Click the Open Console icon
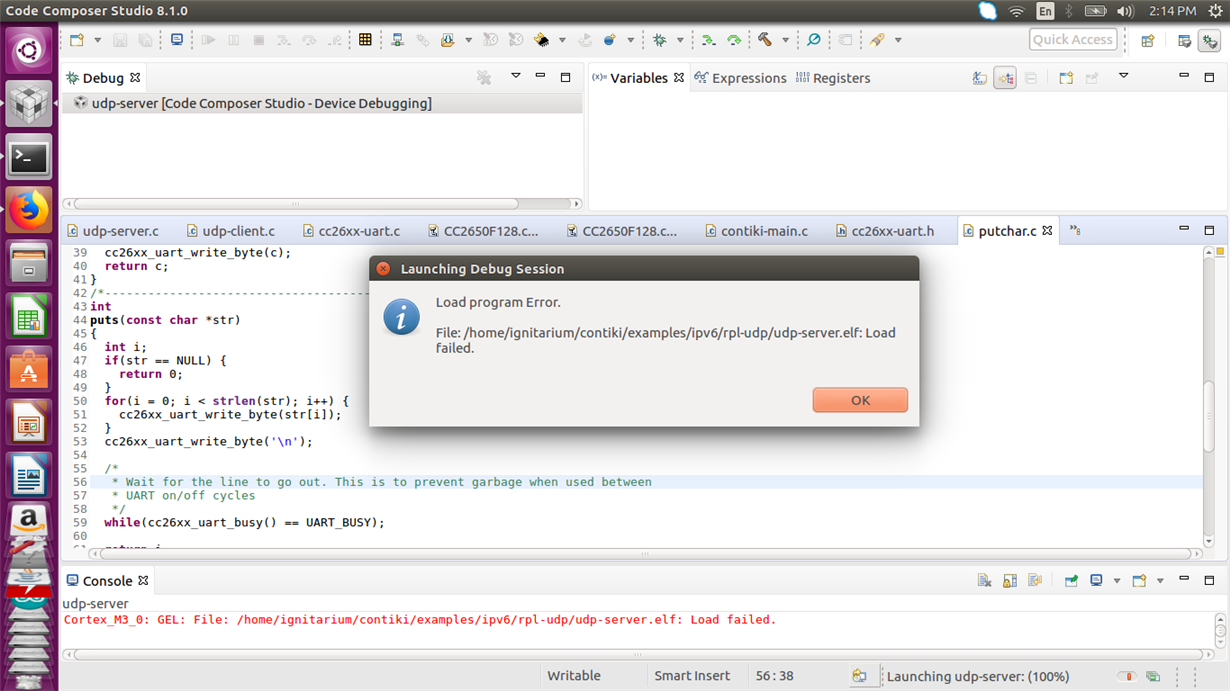Image resolution: width=1230 pixels, height=691 pixels. 1139,580
